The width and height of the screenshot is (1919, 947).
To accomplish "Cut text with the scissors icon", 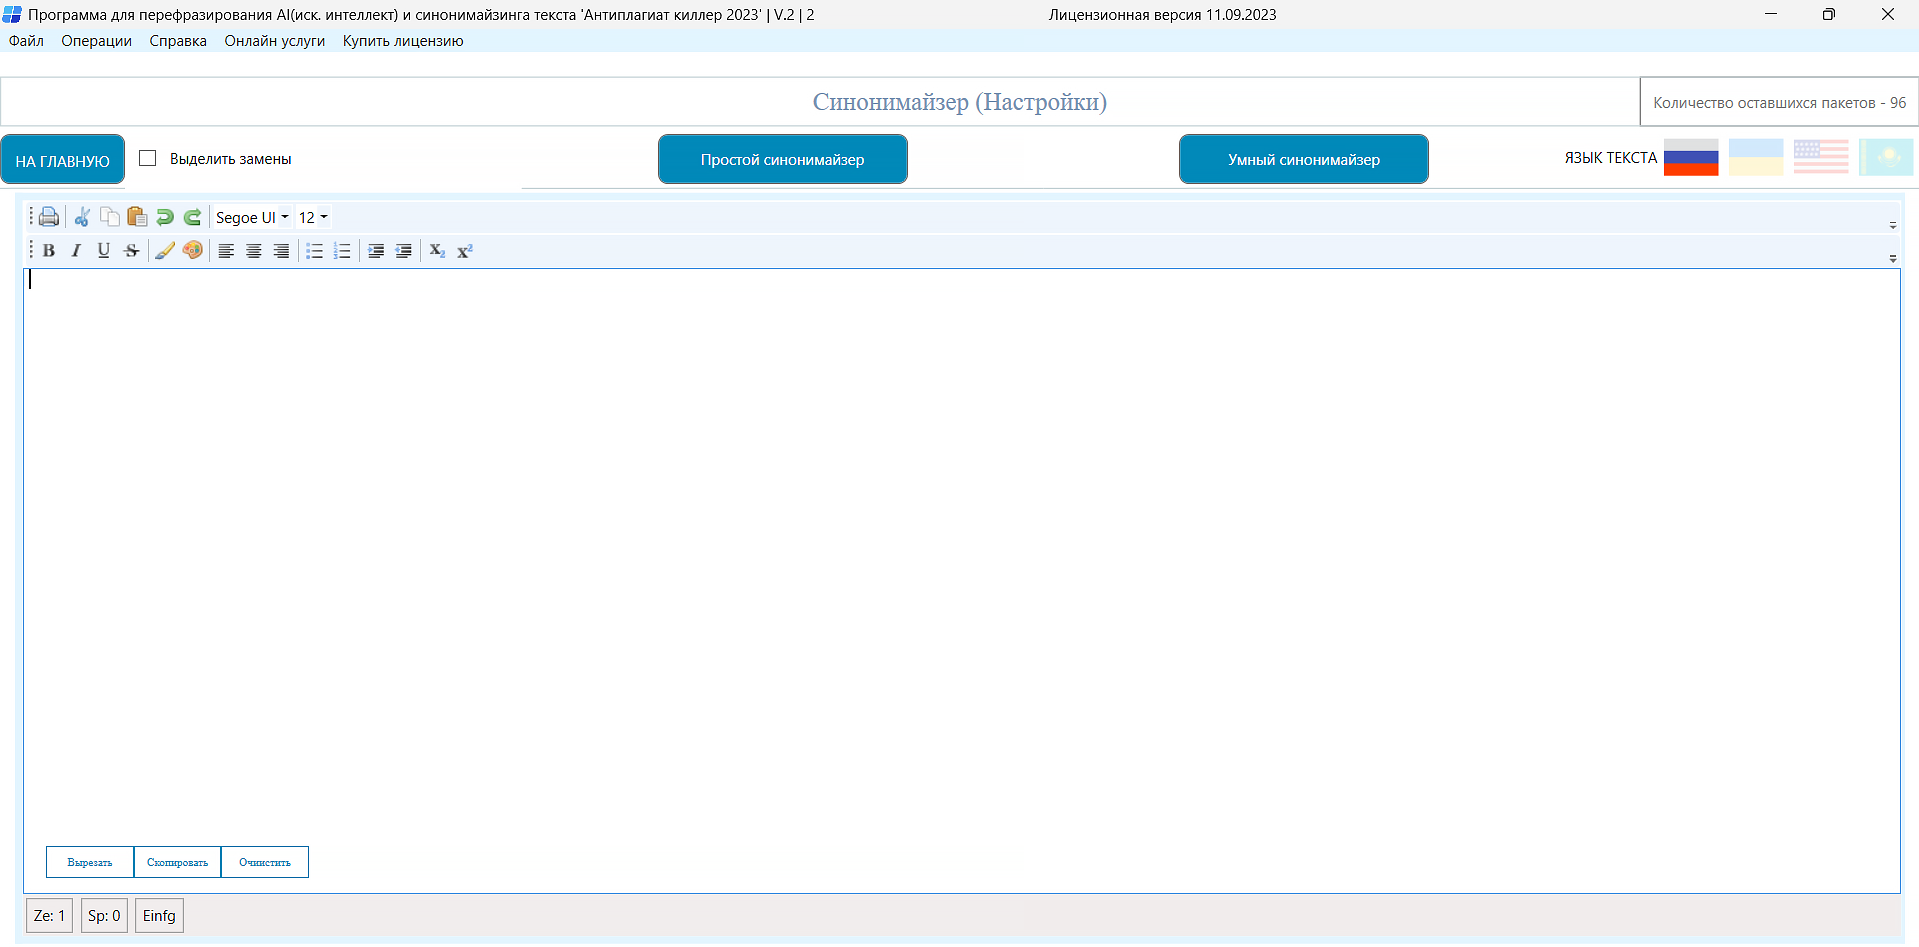I will [x=82, y=217].
